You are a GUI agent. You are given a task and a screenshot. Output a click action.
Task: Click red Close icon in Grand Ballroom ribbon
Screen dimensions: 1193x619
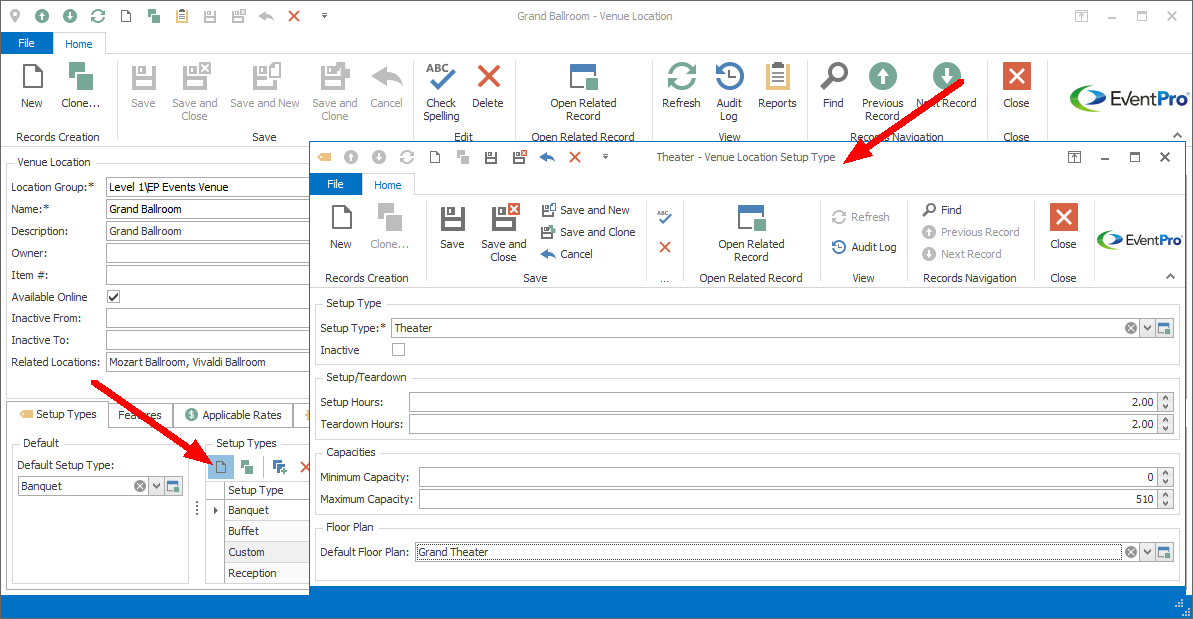point(1016,77)
